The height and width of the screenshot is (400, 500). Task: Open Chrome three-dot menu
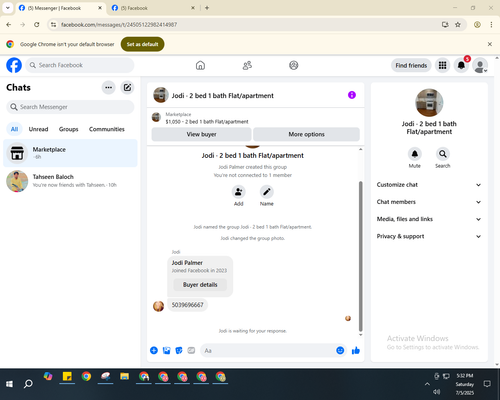click(491, 25)
